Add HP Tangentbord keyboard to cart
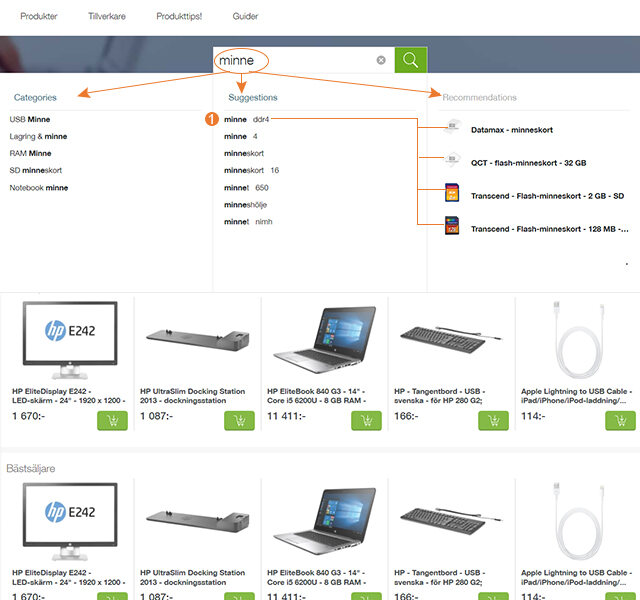 click(x=495, y=420)
